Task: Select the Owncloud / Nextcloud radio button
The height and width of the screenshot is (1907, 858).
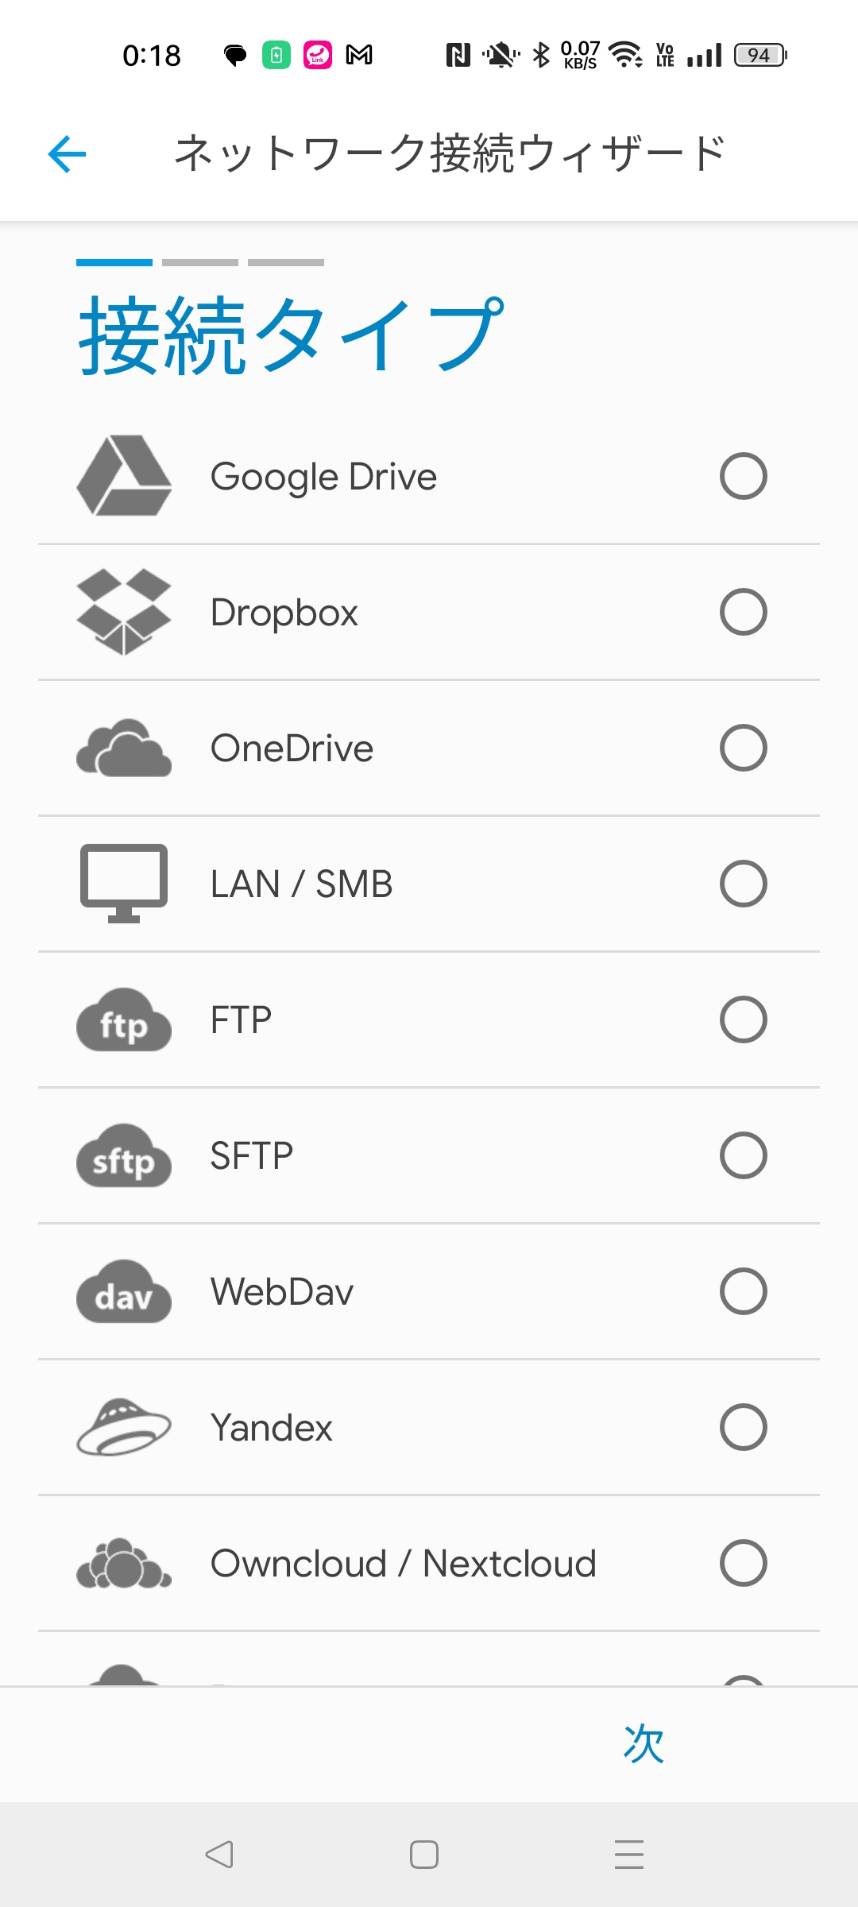Action: 743,1564
